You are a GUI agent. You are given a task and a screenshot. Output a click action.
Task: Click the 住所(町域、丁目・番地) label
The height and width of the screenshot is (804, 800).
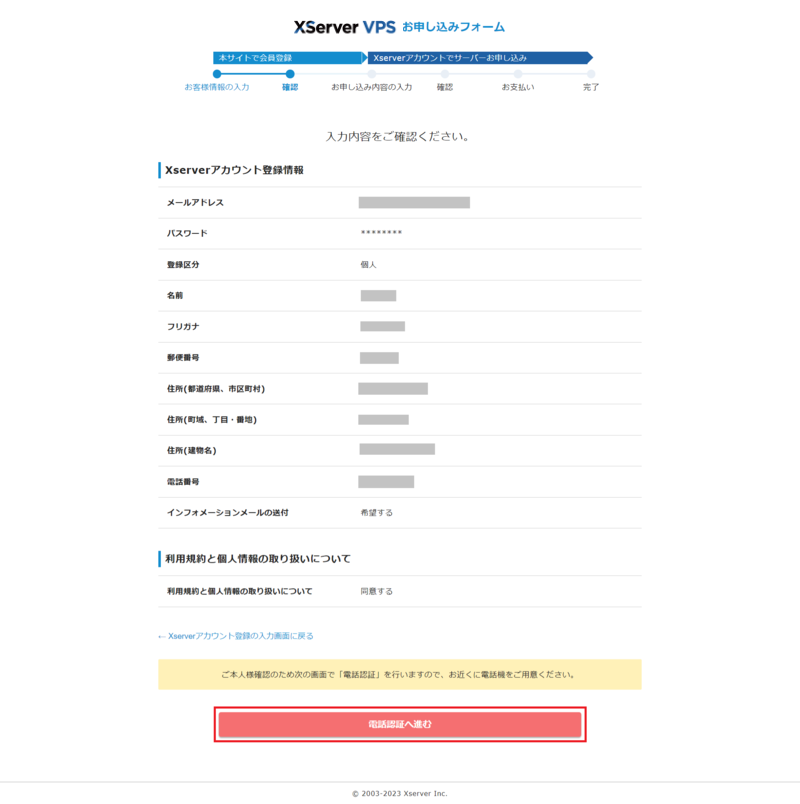pyautogui.click(x=212, y=419)
